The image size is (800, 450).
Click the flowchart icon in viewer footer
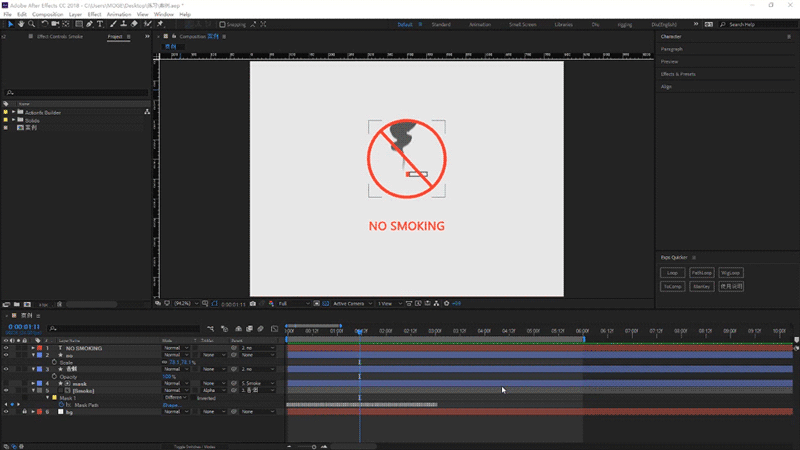click(436, 304)
